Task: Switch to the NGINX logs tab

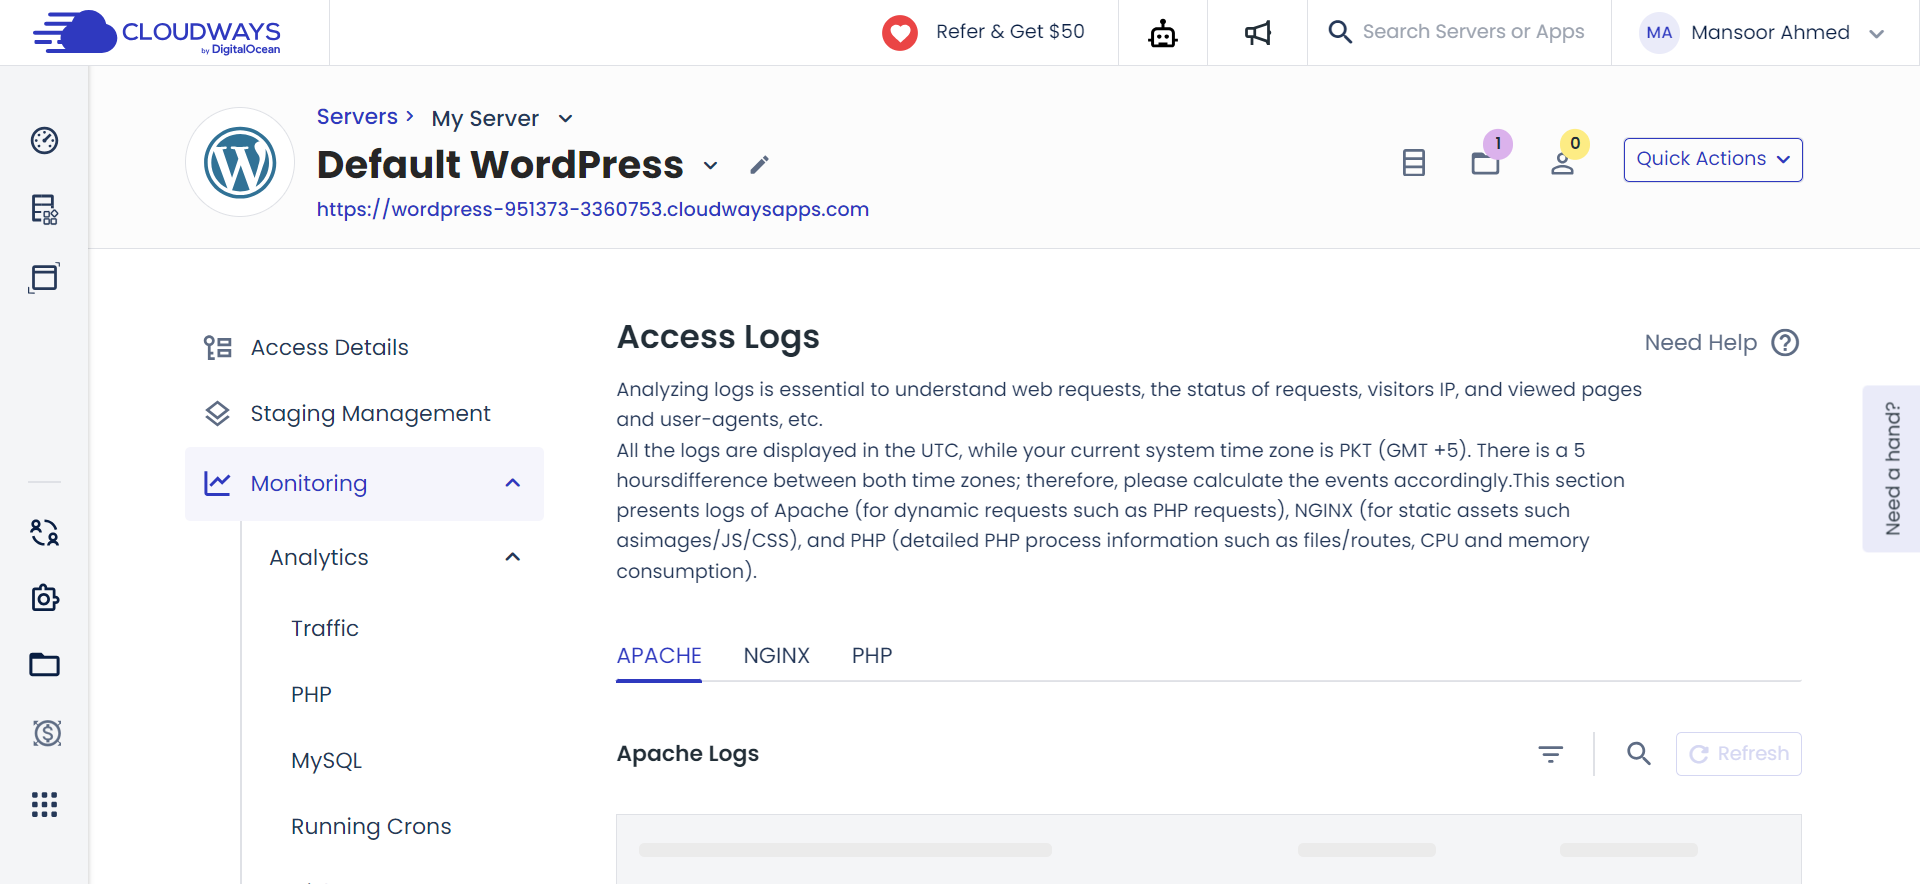Action: (x=776, y=656)
